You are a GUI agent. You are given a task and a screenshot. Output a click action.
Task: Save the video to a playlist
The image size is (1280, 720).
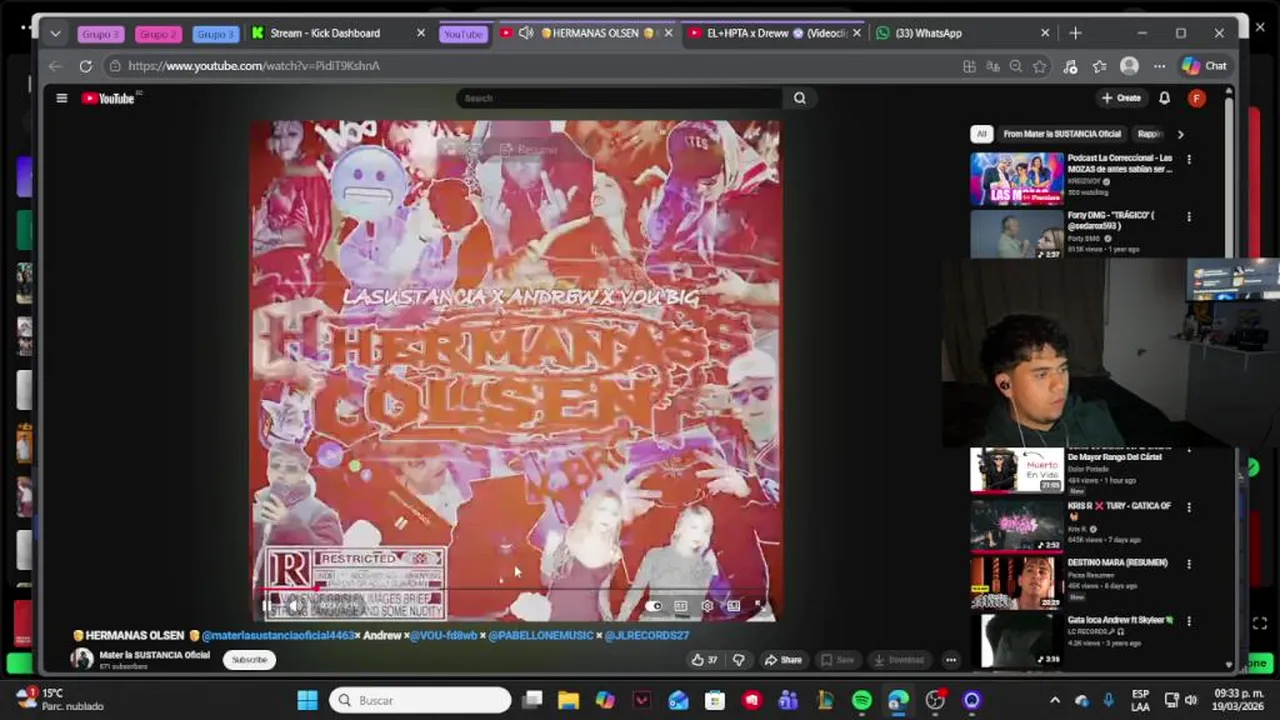click(x=837, y=660)
